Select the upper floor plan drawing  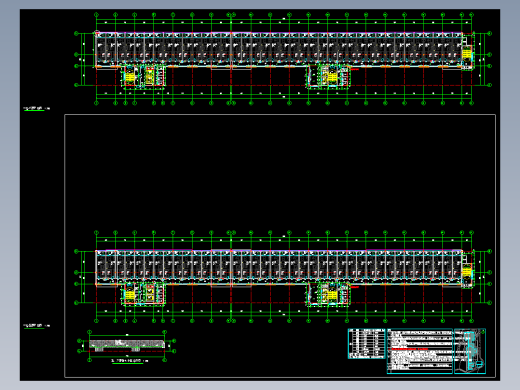point(283,59)
